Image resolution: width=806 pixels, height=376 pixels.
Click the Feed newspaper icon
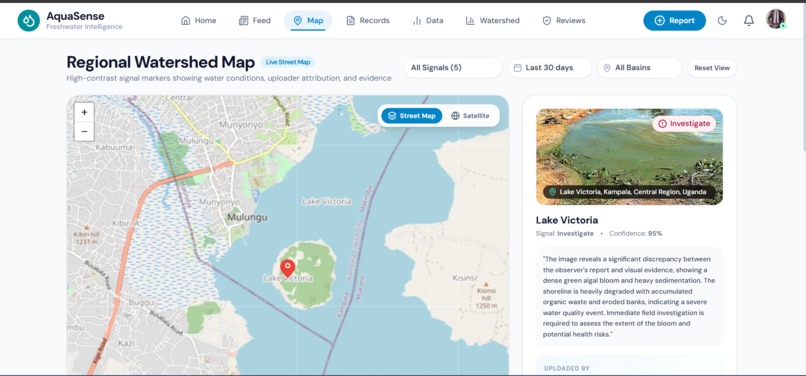(244, 21)
